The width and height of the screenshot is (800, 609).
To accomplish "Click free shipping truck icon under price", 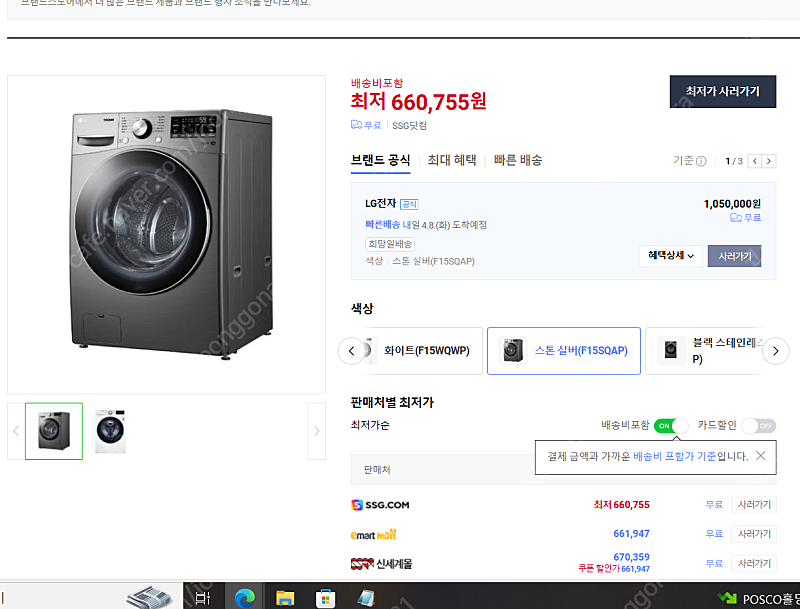I will coord(356,125).
